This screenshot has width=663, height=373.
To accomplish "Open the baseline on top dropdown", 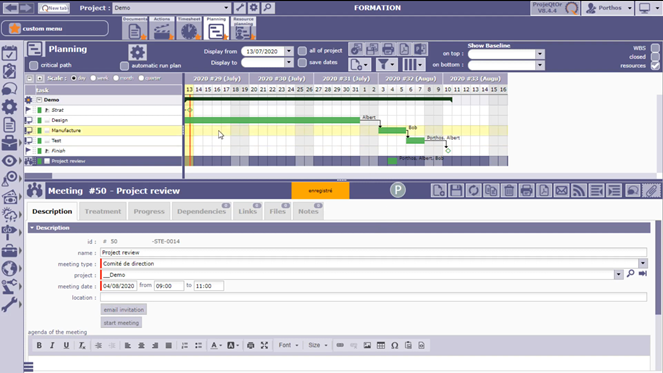I will 540,54.
